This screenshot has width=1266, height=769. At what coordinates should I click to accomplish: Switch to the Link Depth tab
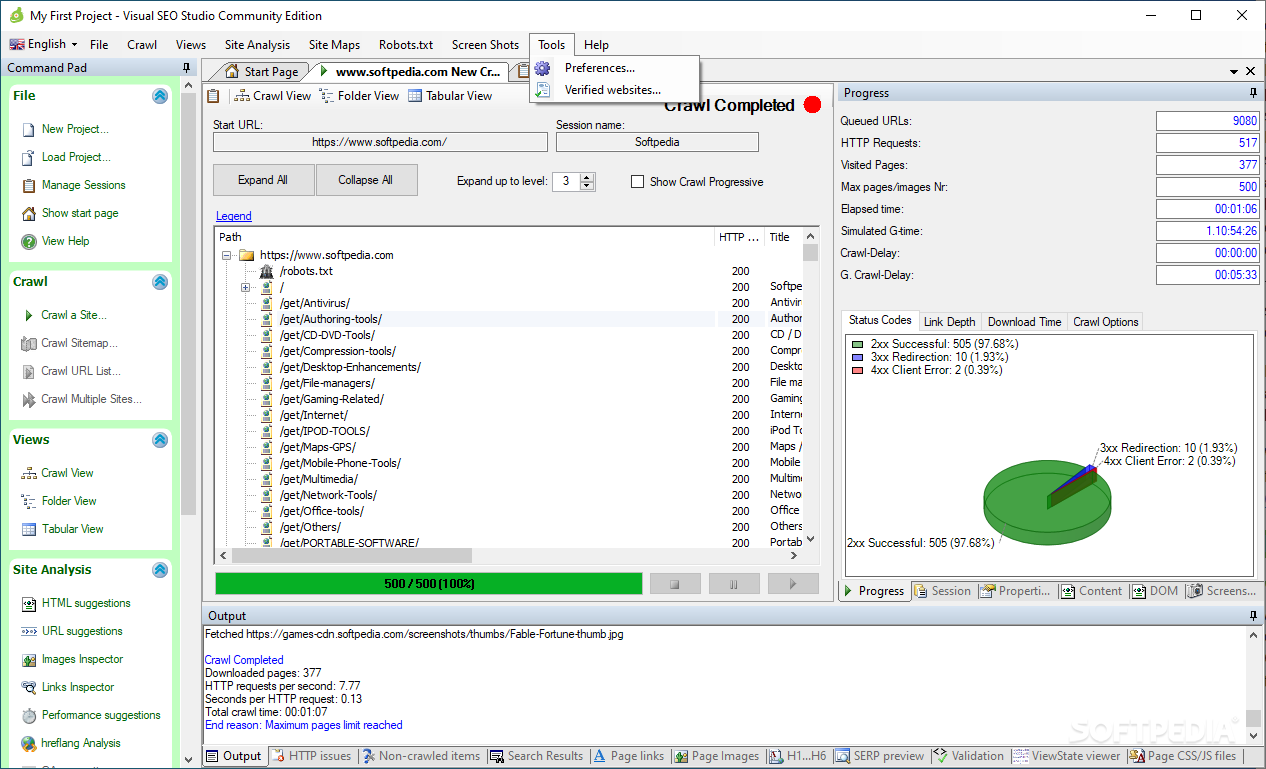click(949, 321)
